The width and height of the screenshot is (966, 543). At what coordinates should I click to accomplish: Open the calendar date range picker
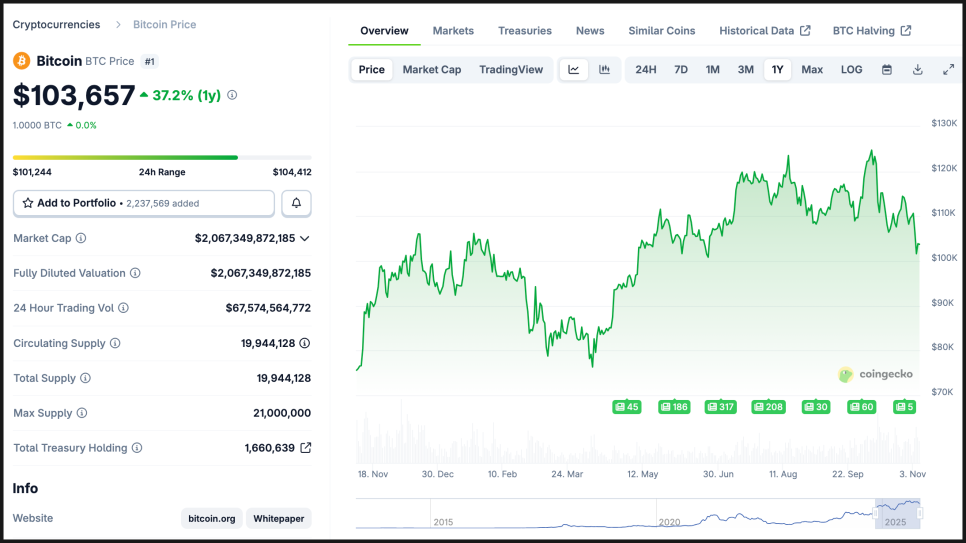click(x=887, y=70)
